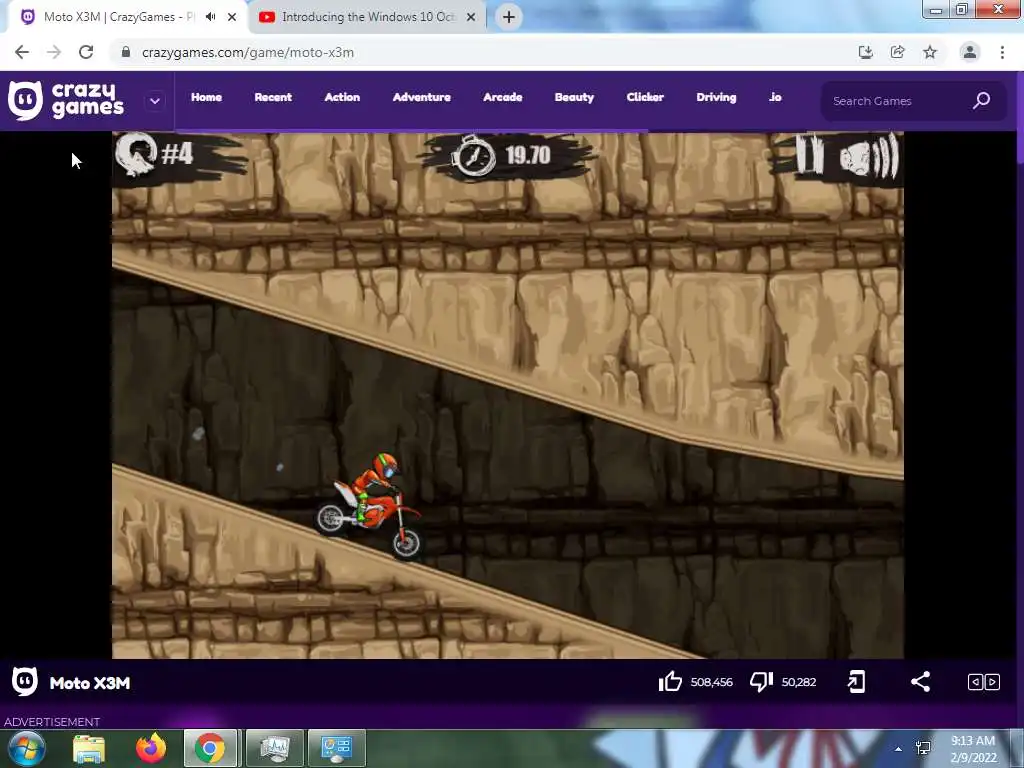
Task: Click the like count 508,456
Action: click(x=711, y=682)
